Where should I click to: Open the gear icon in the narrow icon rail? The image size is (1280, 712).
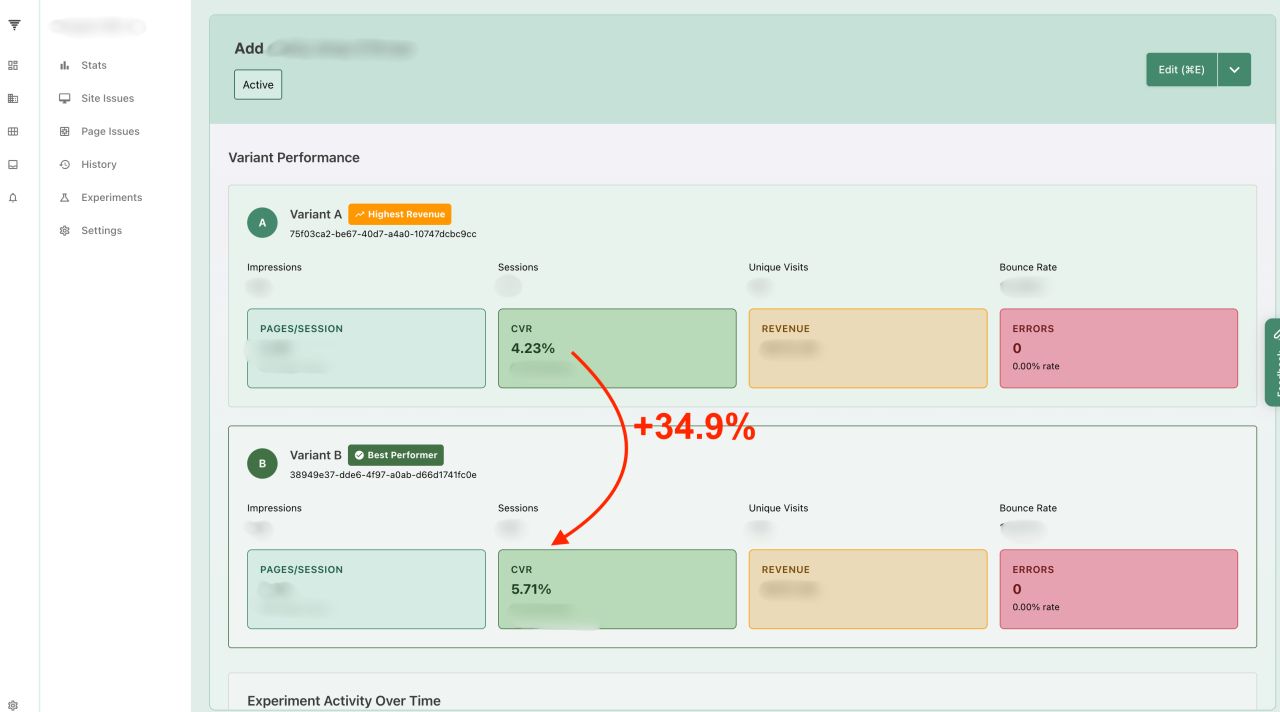(x=13, y=705)
